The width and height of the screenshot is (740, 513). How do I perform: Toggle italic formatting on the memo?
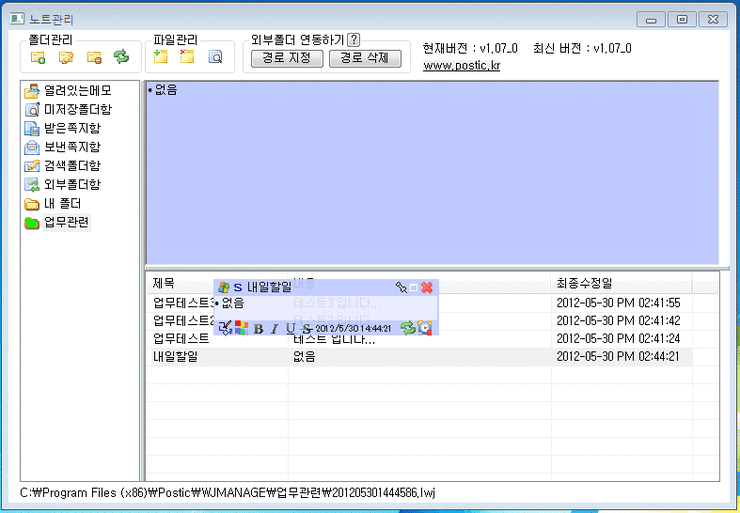(275, 328)
